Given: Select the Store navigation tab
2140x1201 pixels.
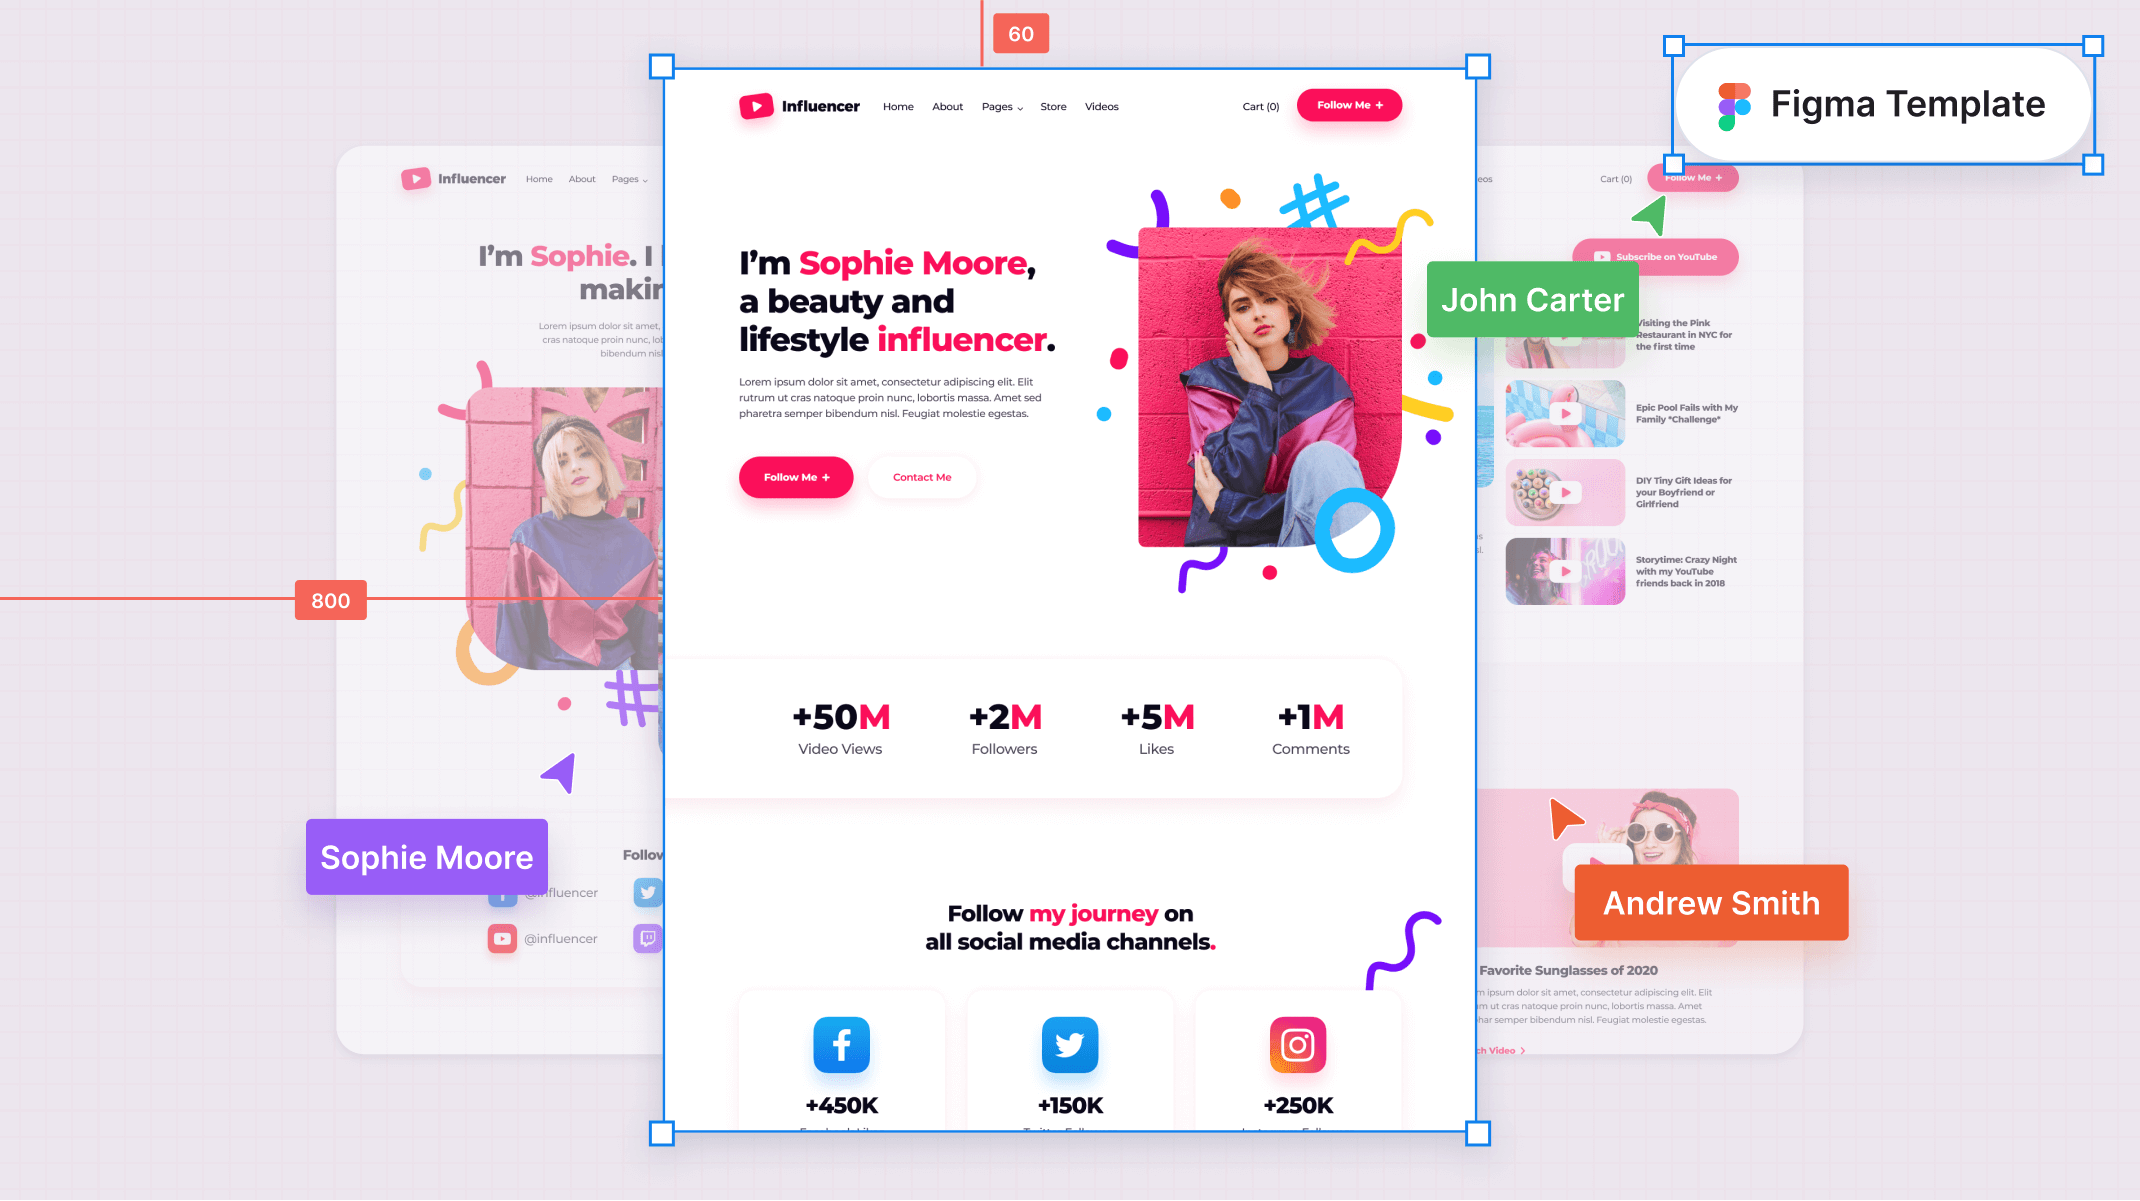Looking at the screenshot, I should [x=1052, y=106].
